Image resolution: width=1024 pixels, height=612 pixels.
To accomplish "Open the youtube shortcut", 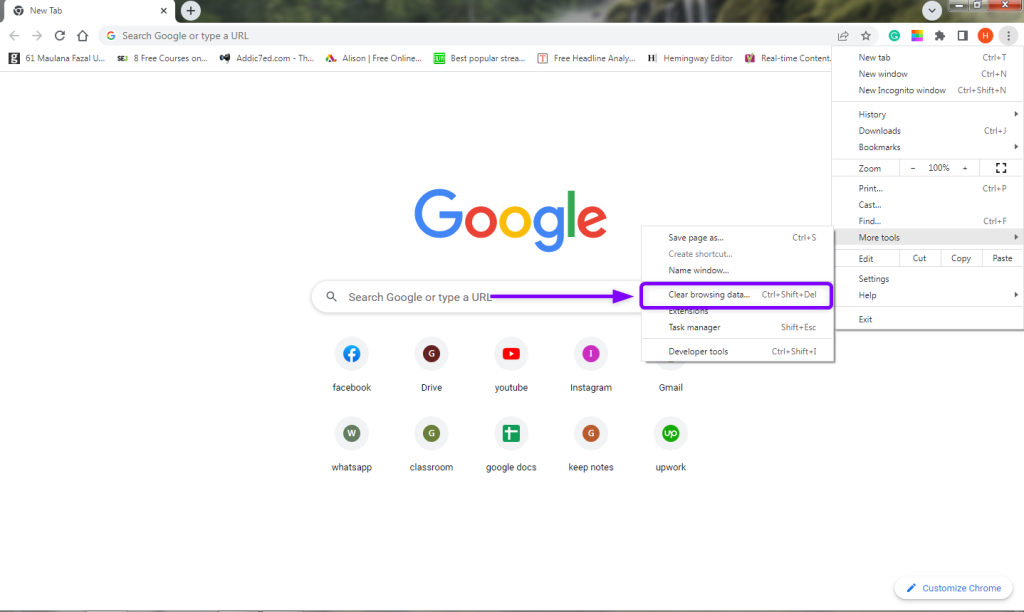I will [x=511, y=366].
